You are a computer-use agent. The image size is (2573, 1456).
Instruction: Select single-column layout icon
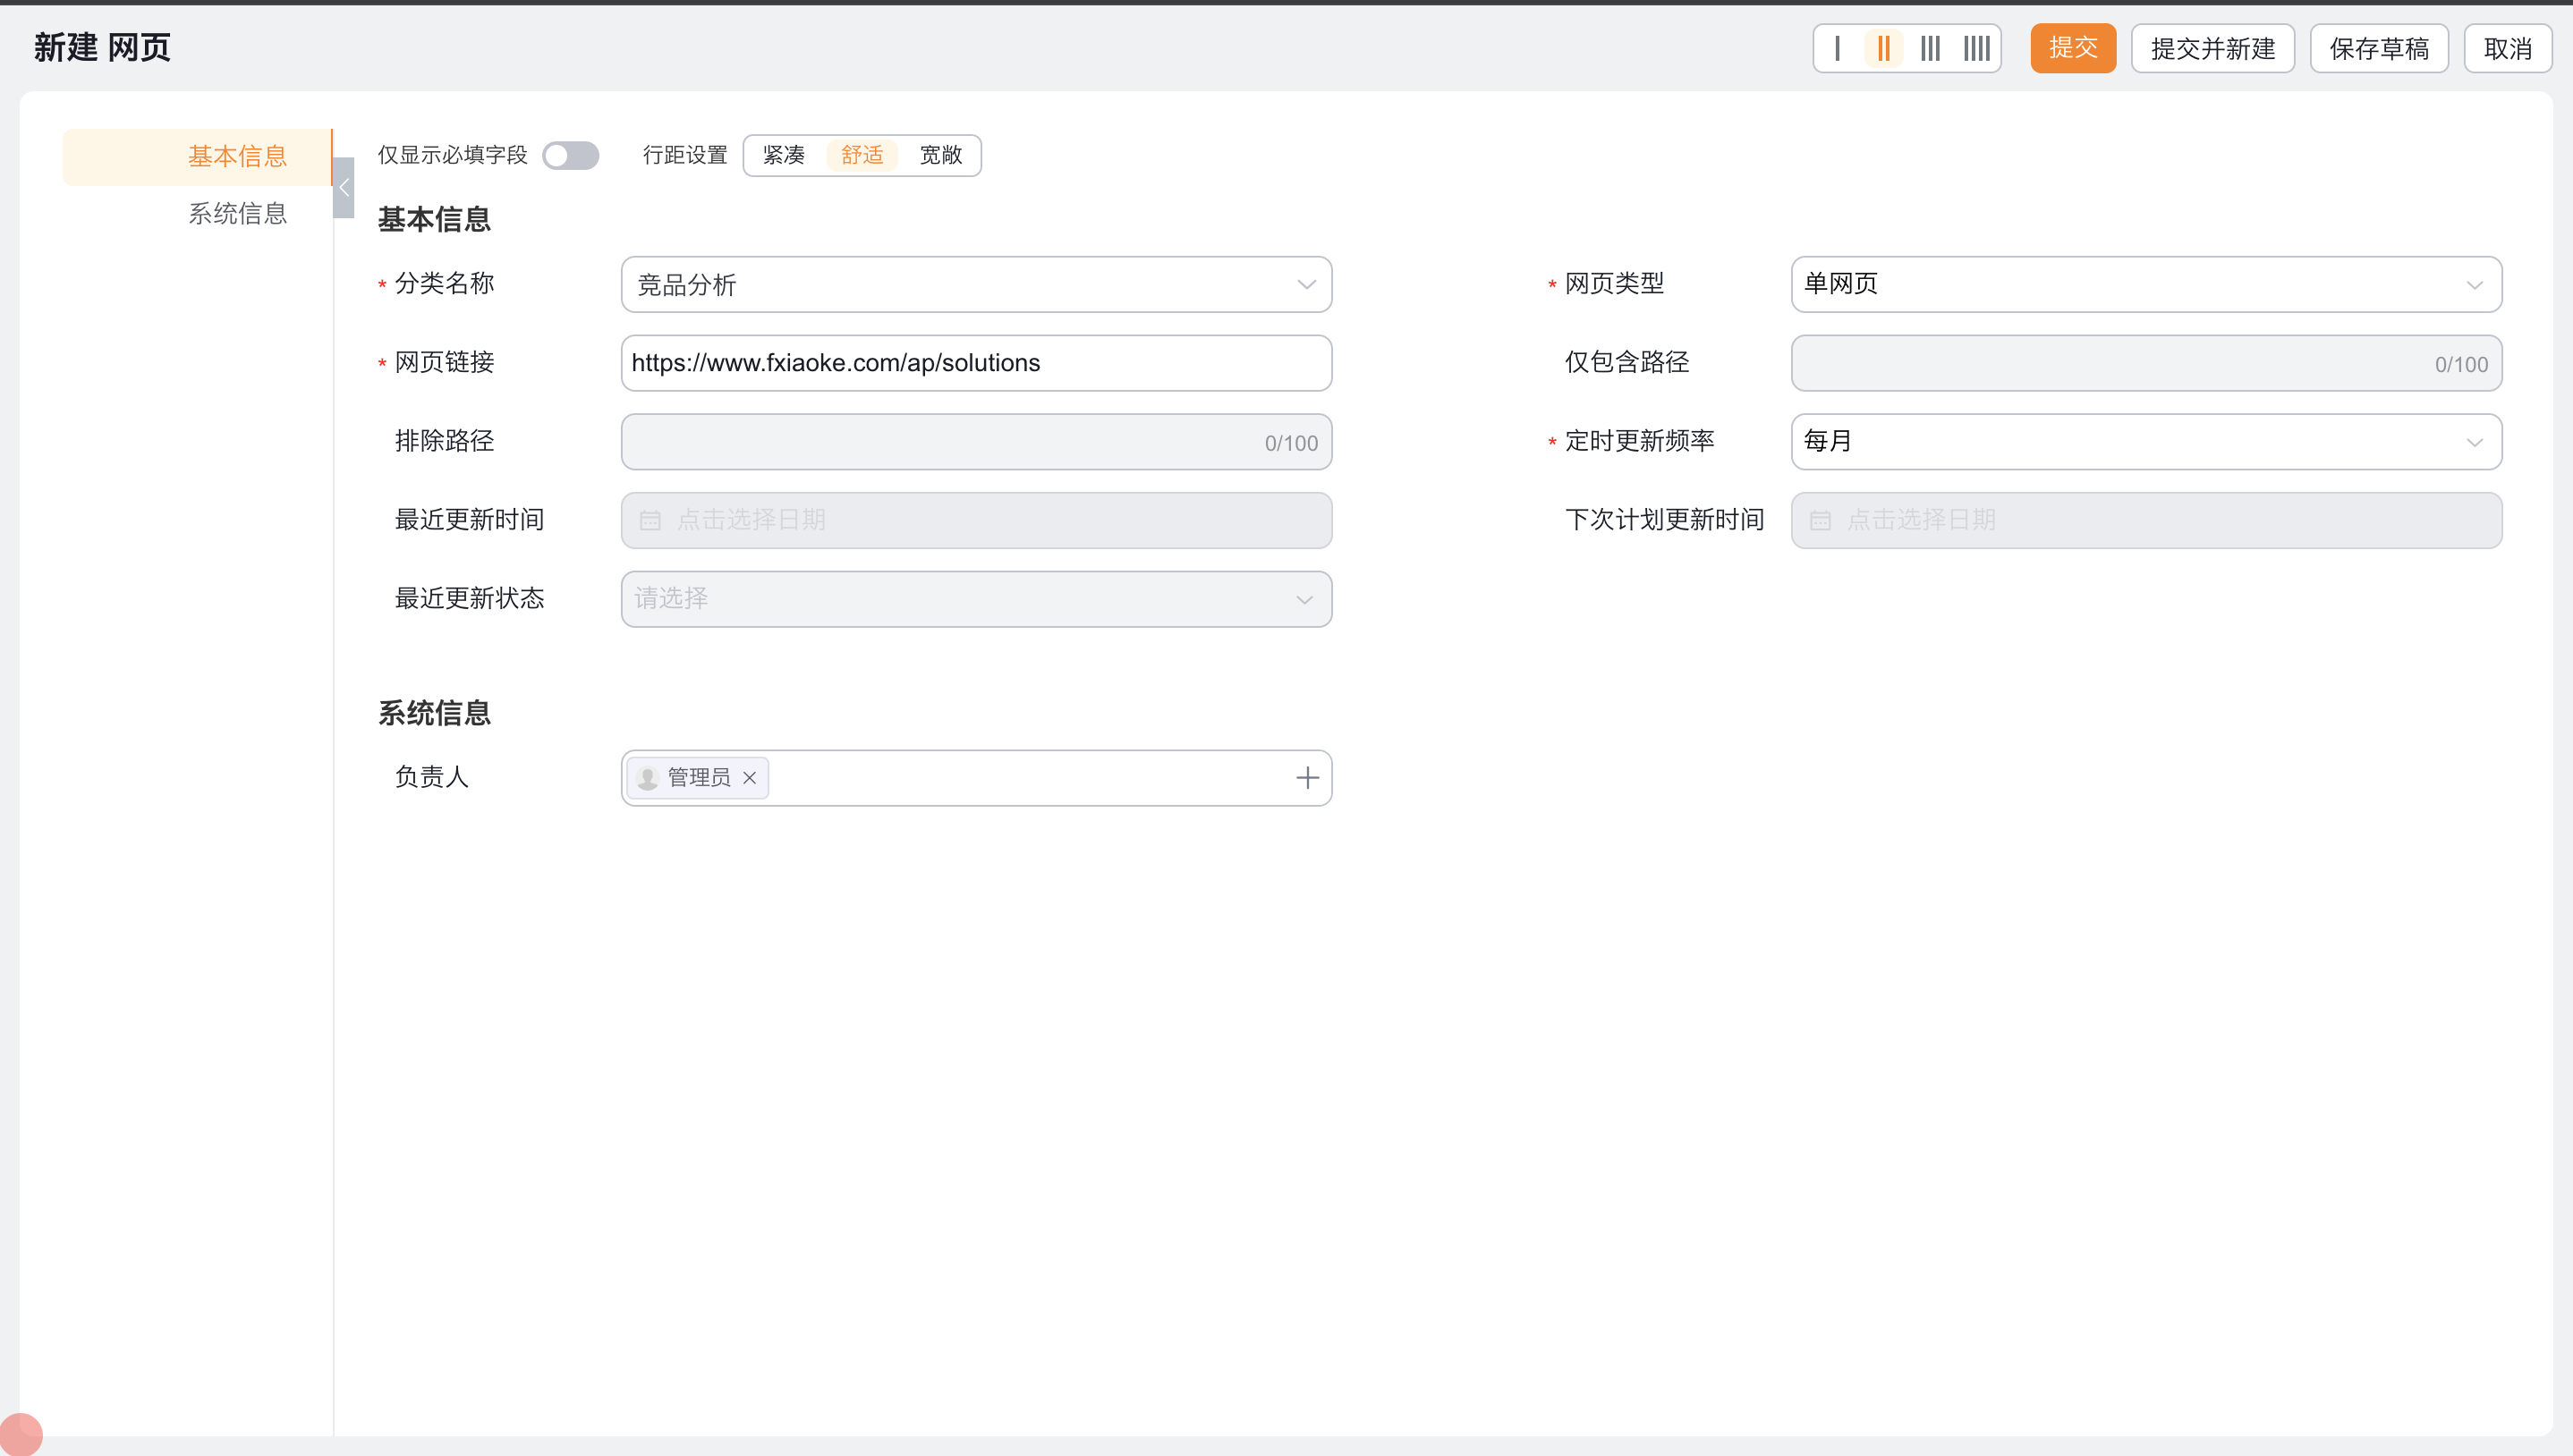(1837, 48)
